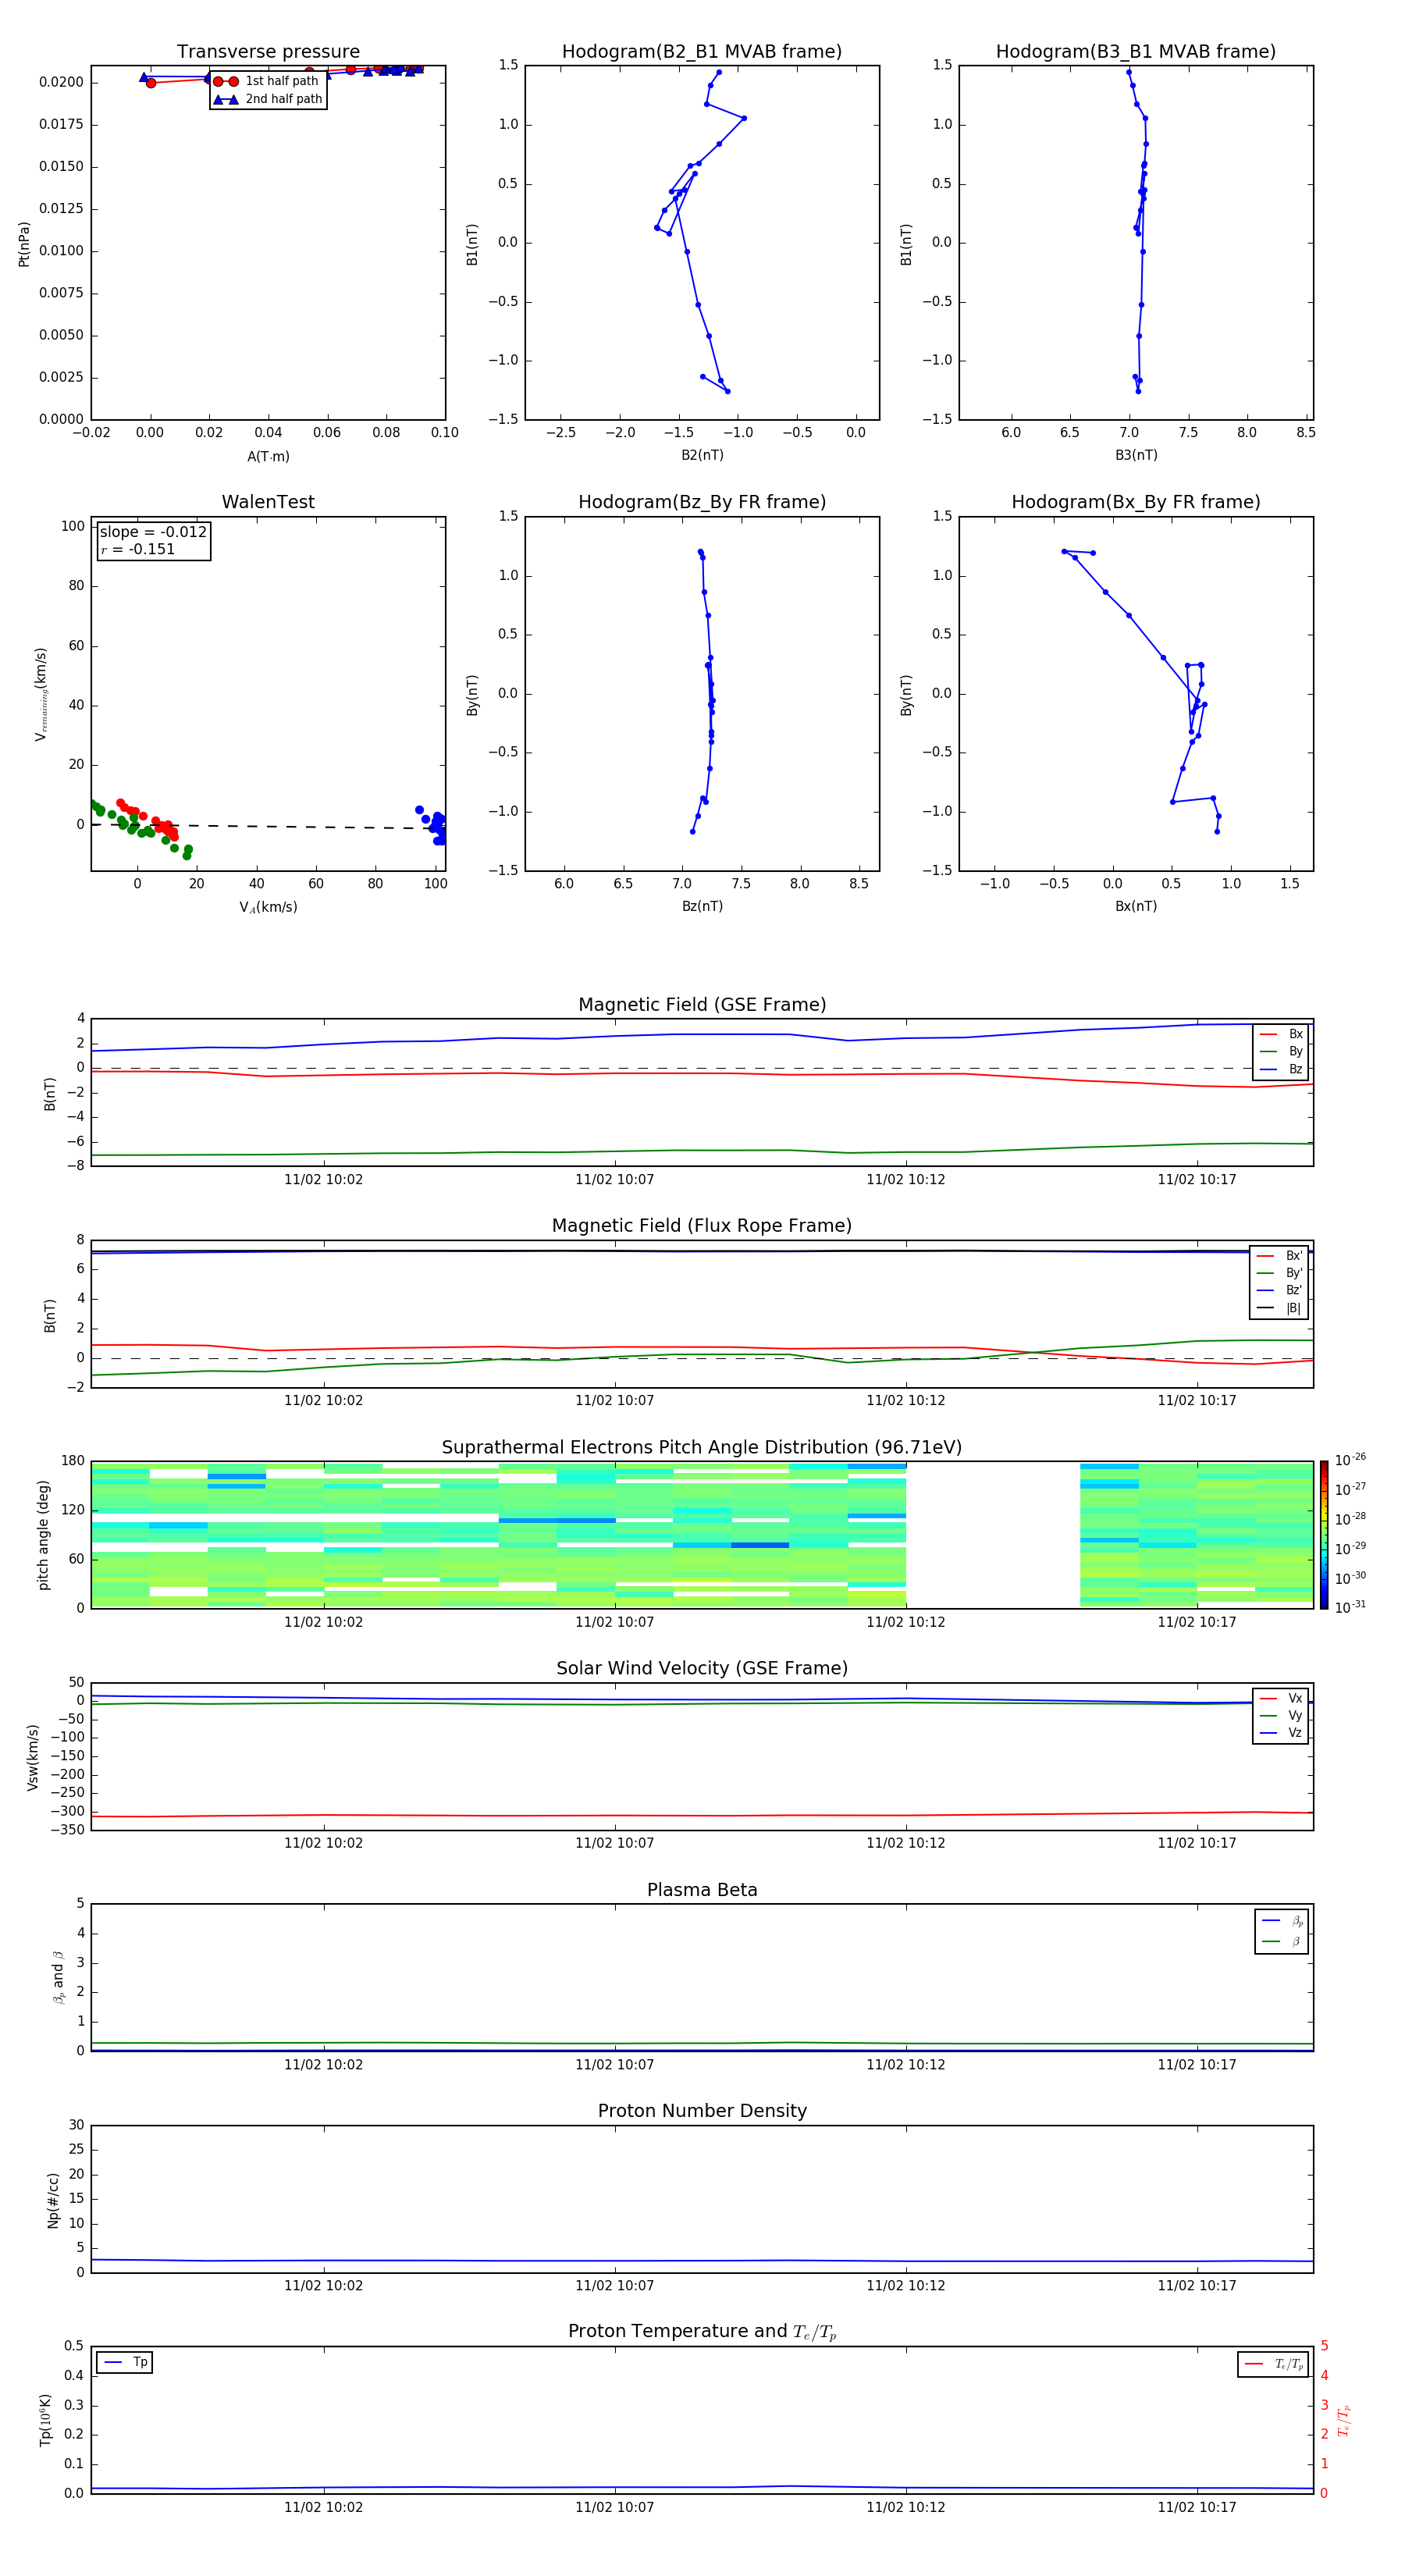Click the 'slope = -0.012' annotation
This screenshot has height=2576, width=1405.
[153, 532]
